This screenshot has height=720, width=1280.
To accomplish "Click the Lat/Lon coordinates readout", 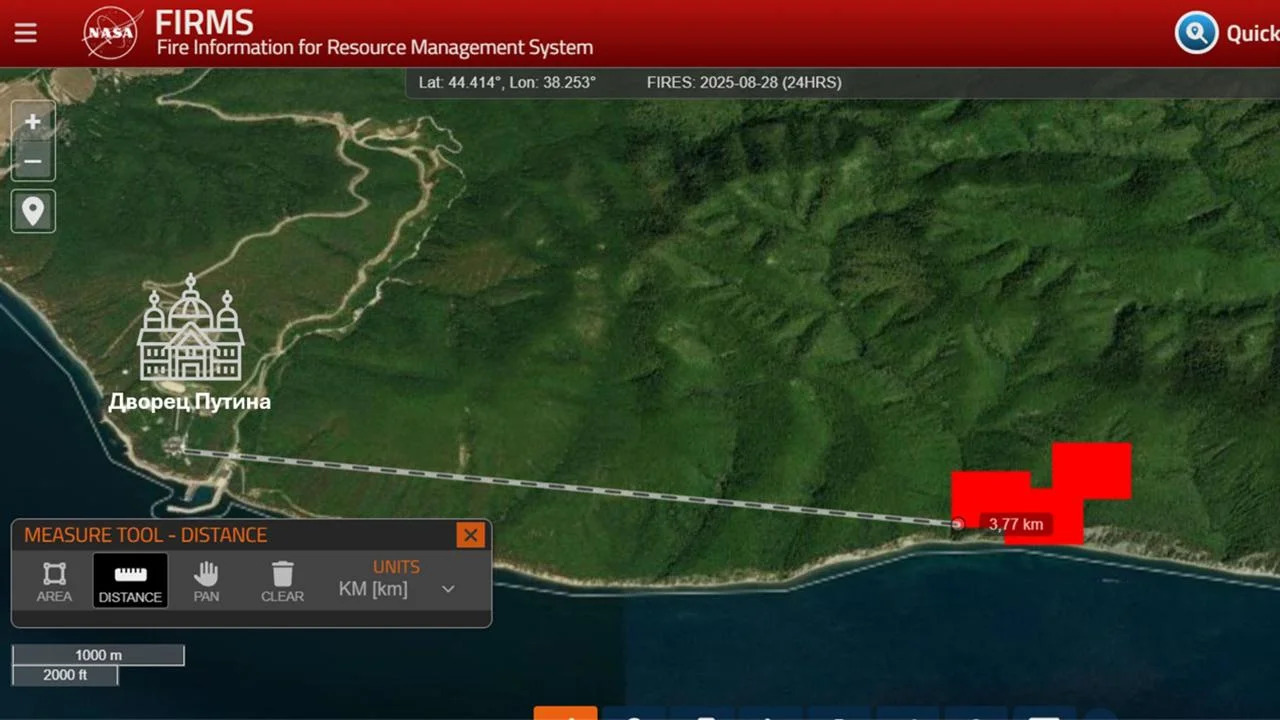I will pos(507,82).
